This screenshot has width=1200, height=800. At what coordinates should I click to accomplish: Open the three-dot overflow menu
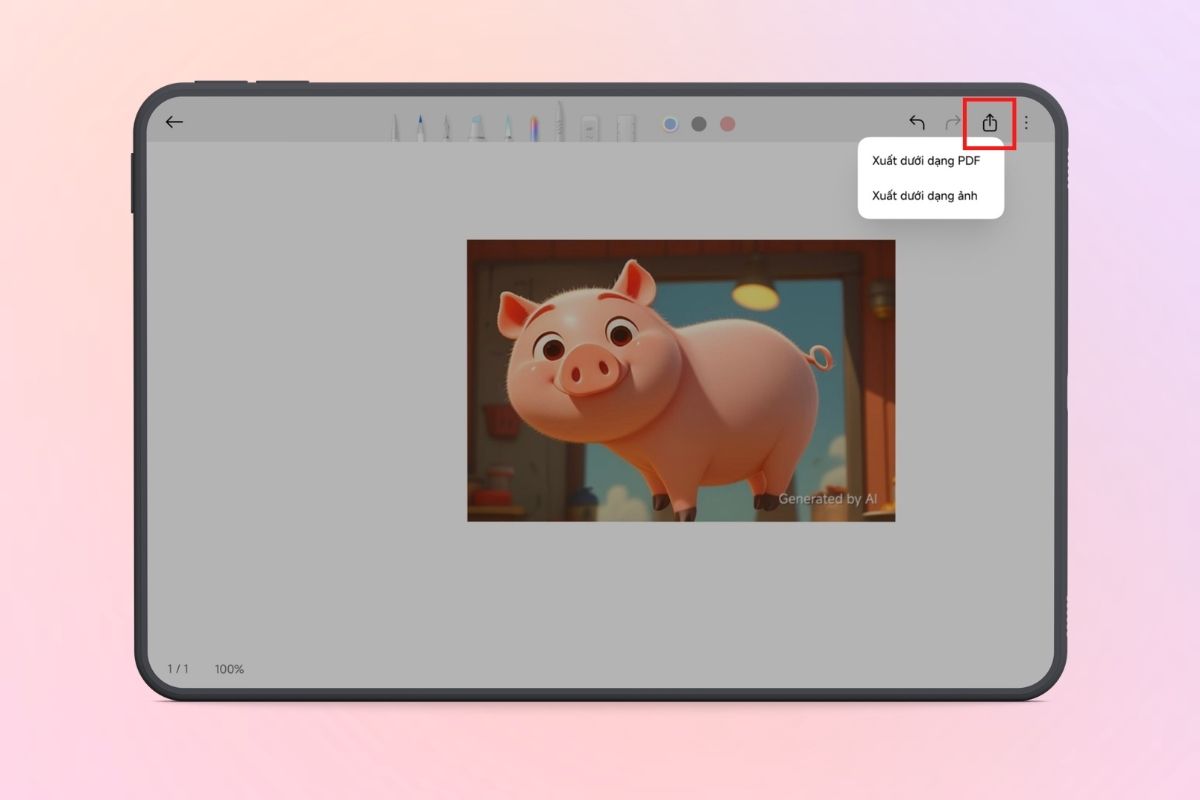click(1025, 121)
